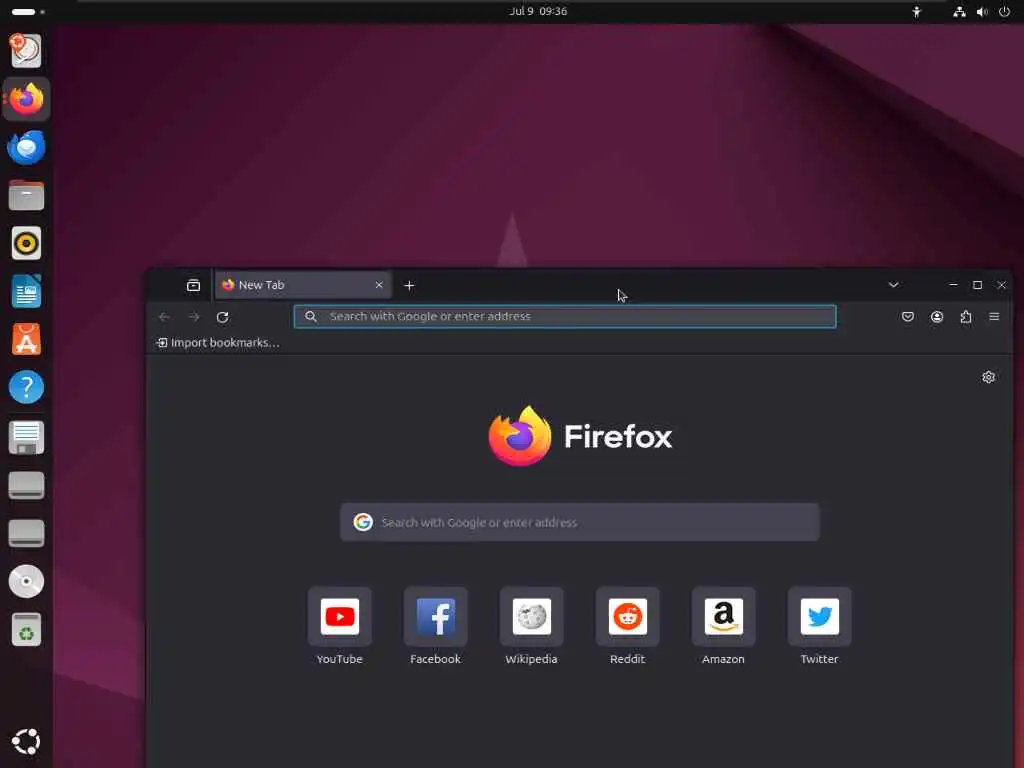This screenshot has height=768, width=1024.
Task: Open Ubuntu App Center from dock
Action: [x=26, y=340]
